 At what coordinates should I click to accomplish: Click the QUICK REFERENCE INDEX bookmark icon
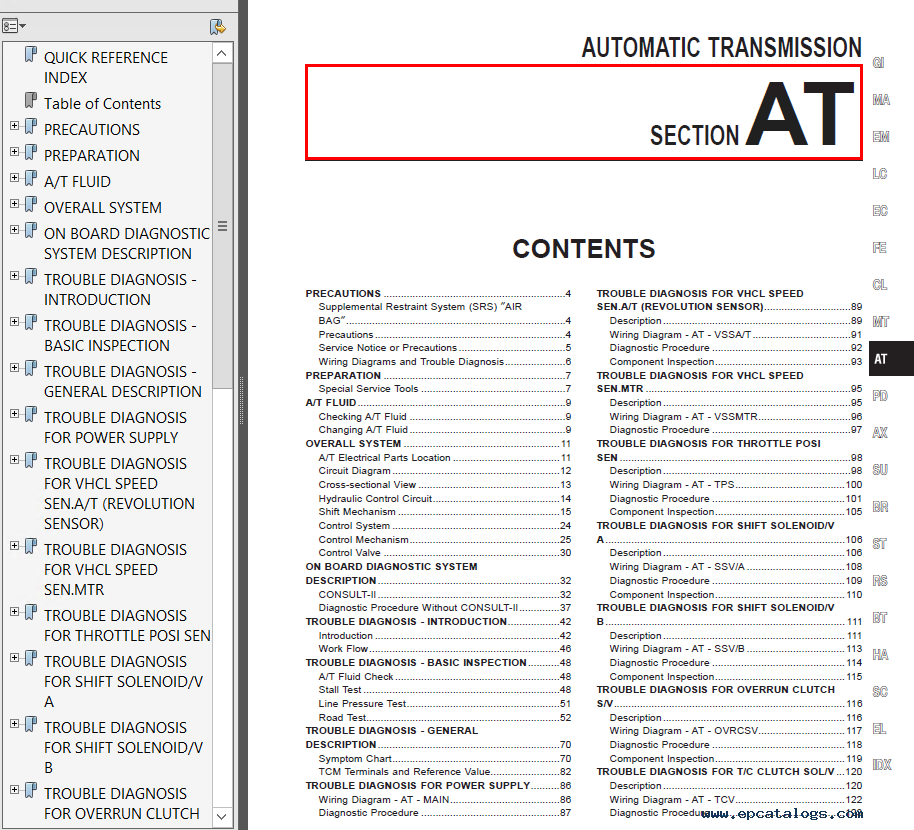click(x=31, y=55)
